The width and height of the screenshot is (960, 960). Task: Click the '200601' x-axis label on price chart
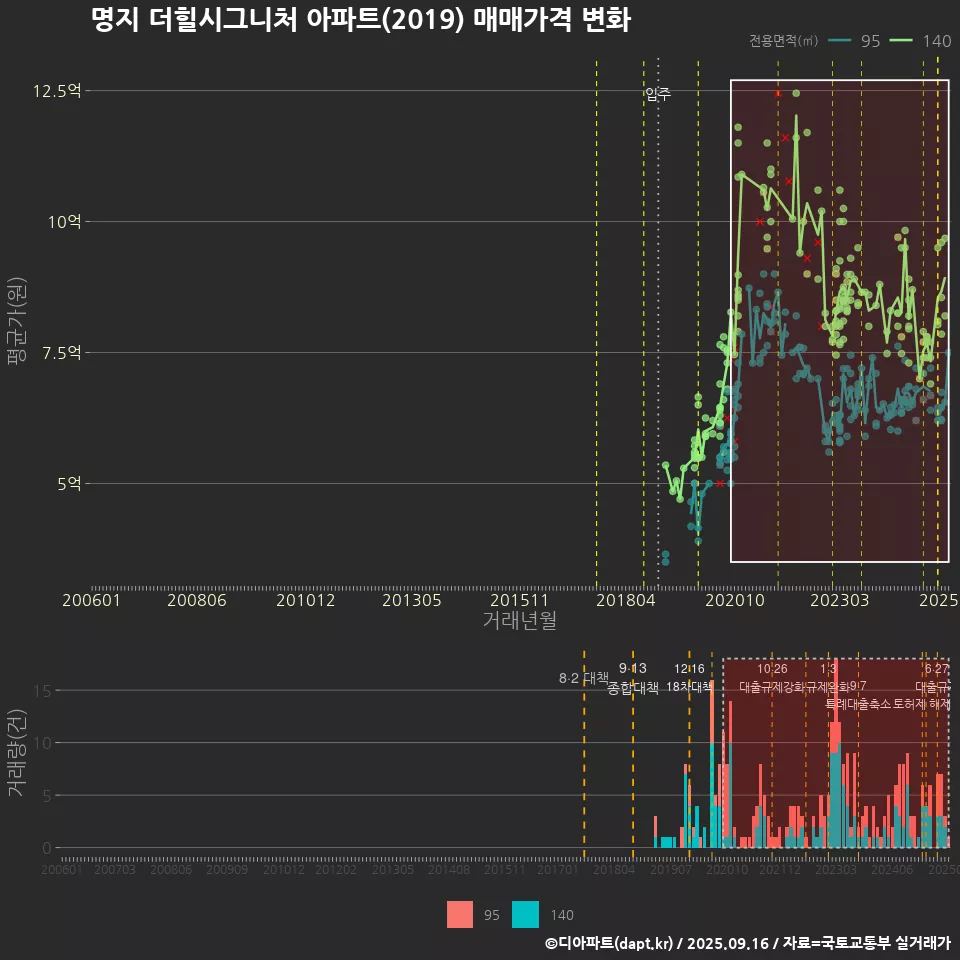pyautogui.click(x=91, y=600)
